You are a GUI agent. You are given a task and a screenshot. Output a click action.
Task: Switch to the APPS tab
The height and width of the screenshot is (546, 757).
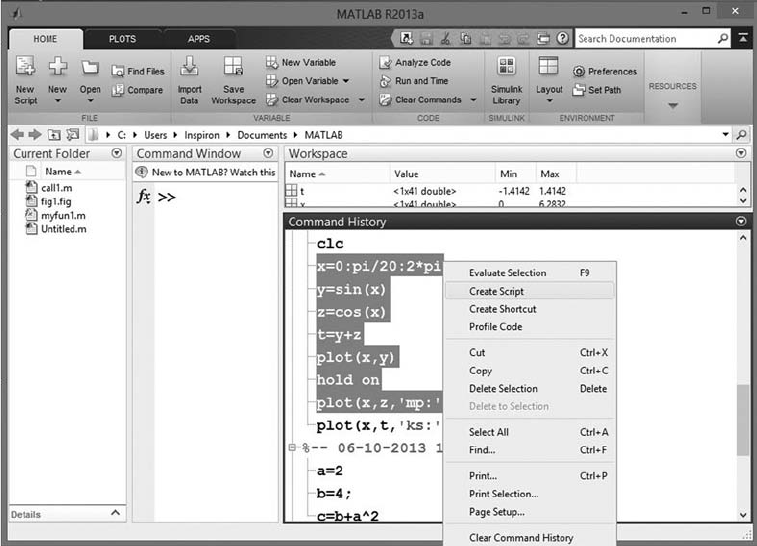tap(199, 39)
